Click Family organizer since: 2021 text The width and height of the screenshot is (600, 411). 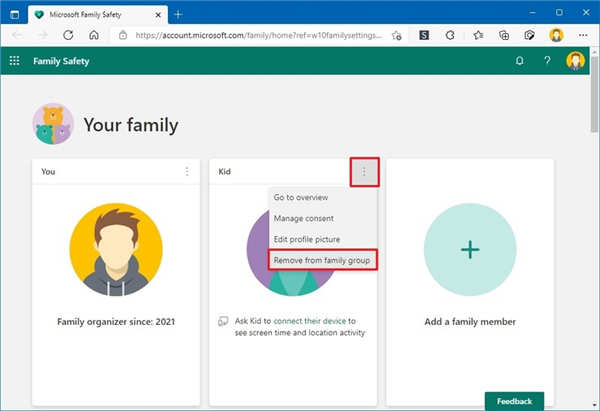[116, 321]
